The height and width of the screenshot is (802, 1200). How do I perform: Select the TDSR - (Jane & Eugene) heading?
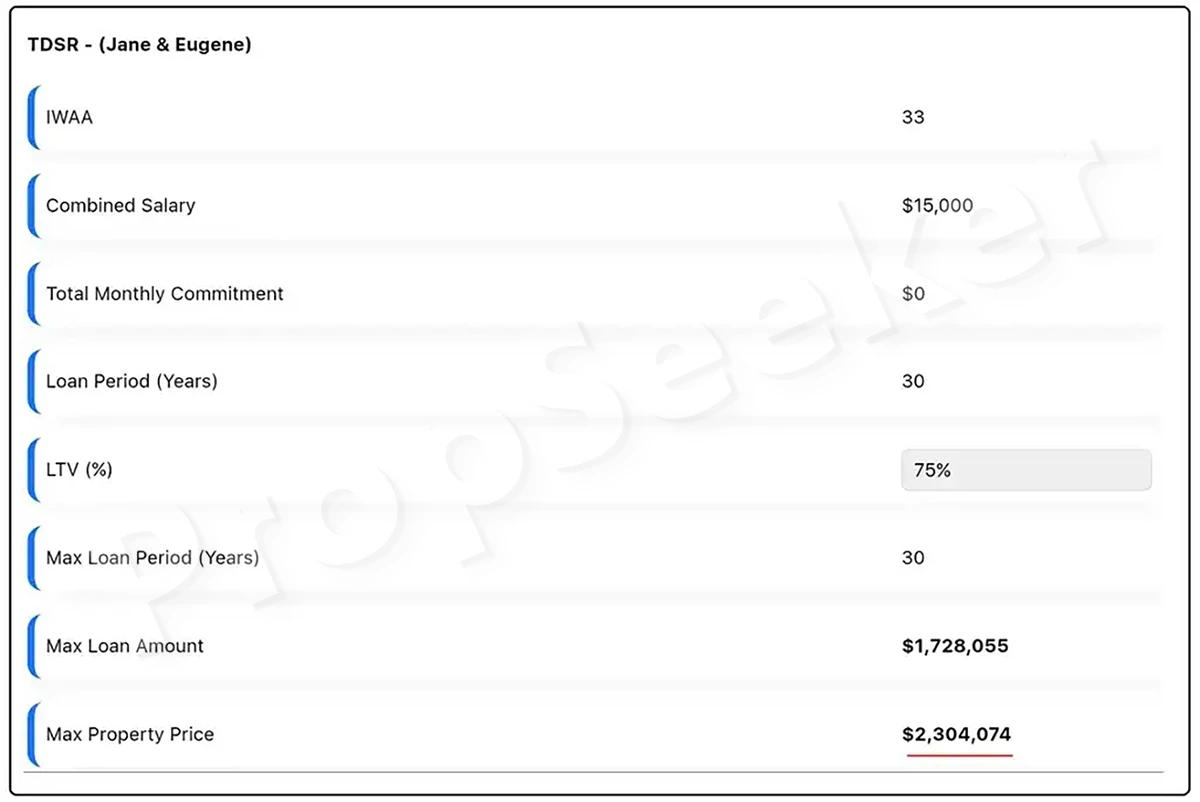pos(139,45)
